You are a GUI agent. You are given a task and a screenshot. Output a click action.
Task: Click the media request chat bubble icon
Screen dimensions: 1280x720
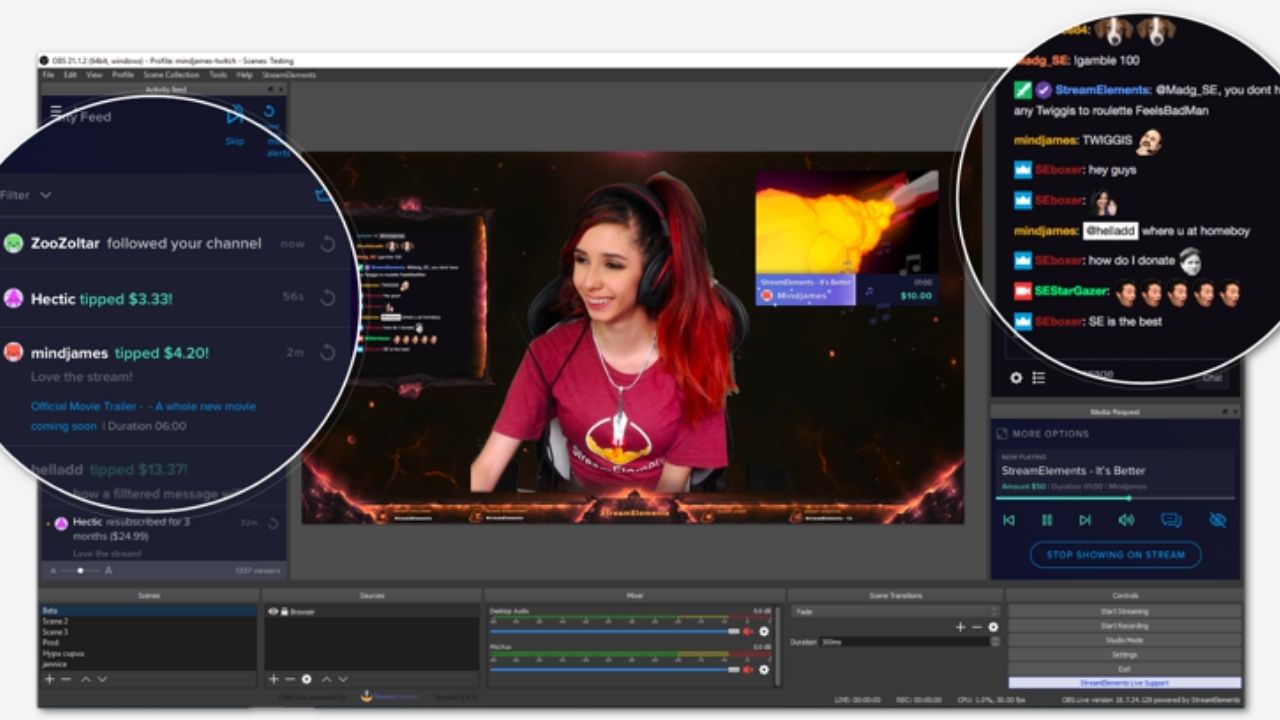click(1171, 520)
